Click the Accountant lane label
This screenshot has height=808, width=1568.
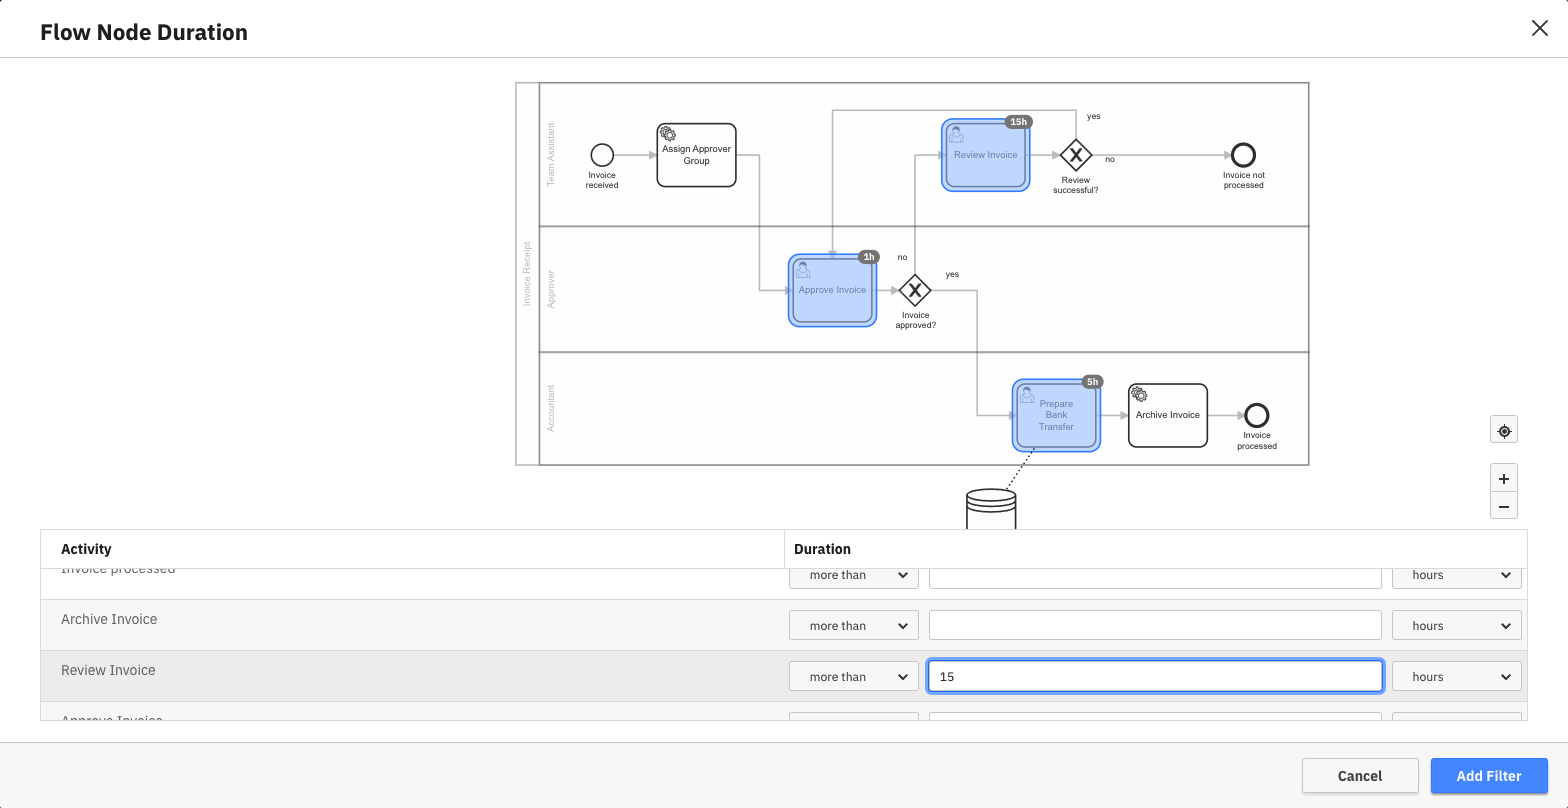tap(551, 408)
